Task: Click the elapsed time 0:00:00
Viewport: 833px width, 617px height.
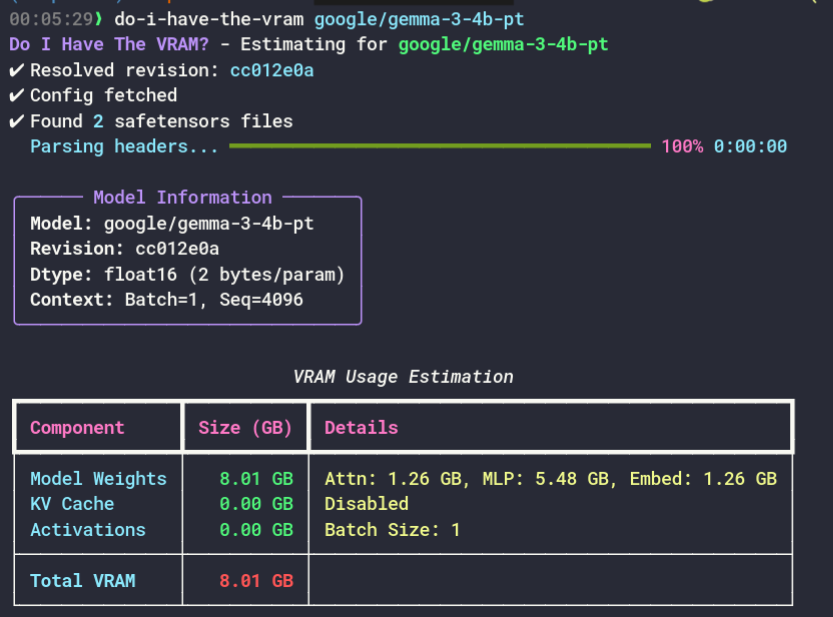Action: pos(750,147)
